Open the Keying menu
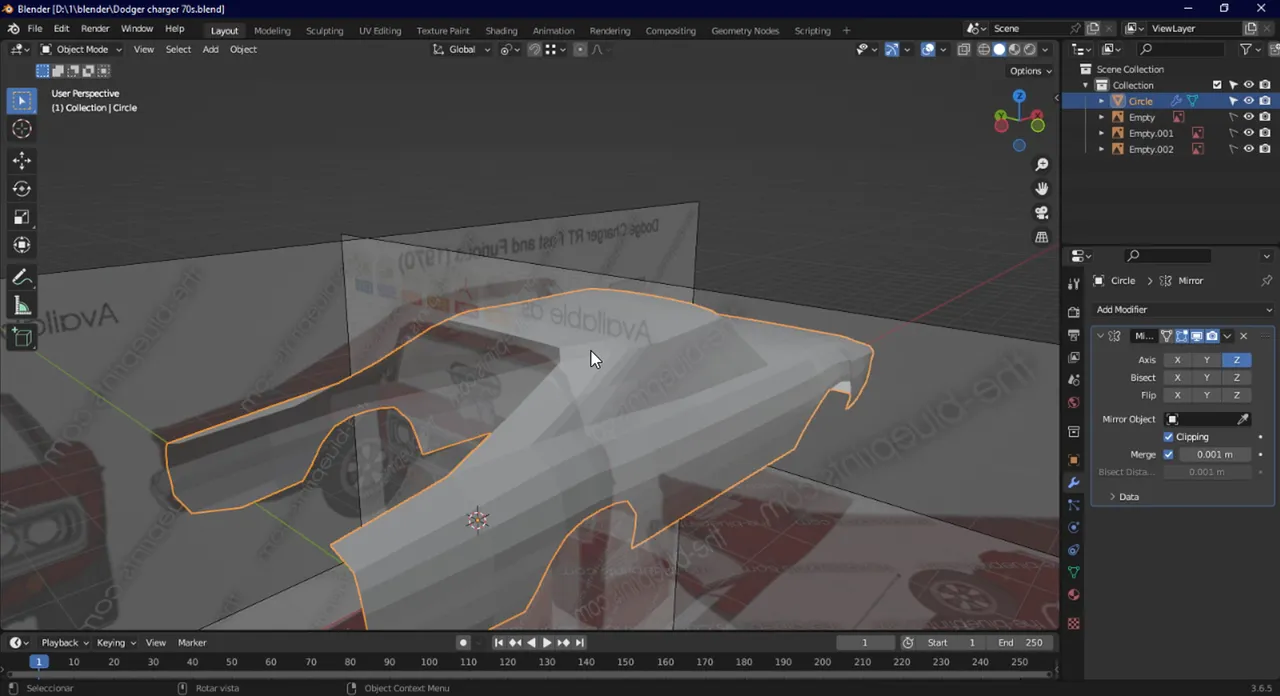The image size is (1280, 696). point(114,642)
